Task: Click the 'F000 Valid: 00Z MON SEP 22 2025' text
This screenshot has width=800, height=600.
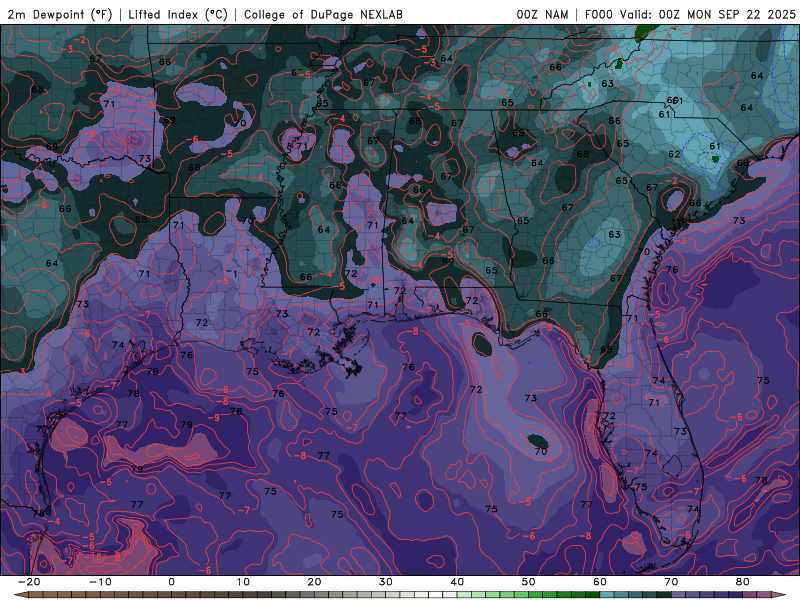Action: coord(690,14)
